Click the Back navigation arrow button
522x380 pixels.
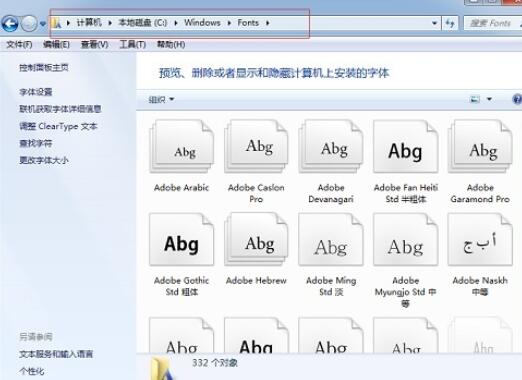pos(10,23)
